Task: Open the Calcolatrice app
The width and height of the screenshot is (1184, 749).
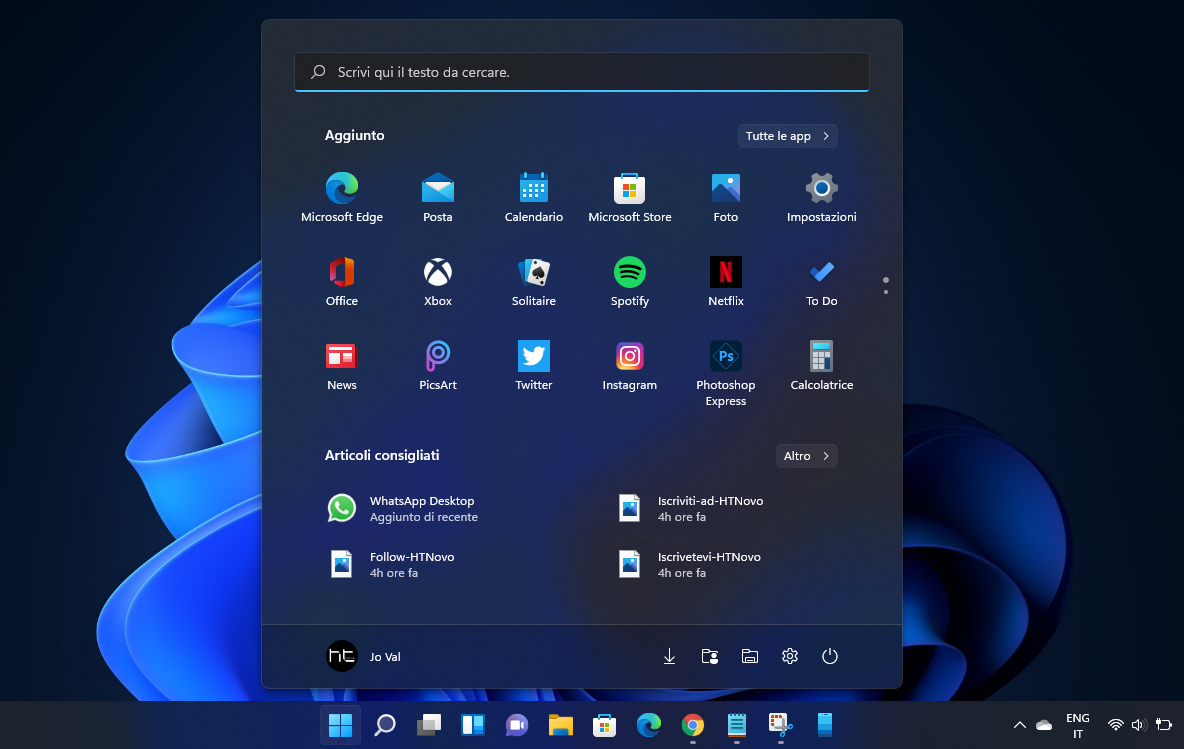Action: pyautogui.click(x=821, y=366)
